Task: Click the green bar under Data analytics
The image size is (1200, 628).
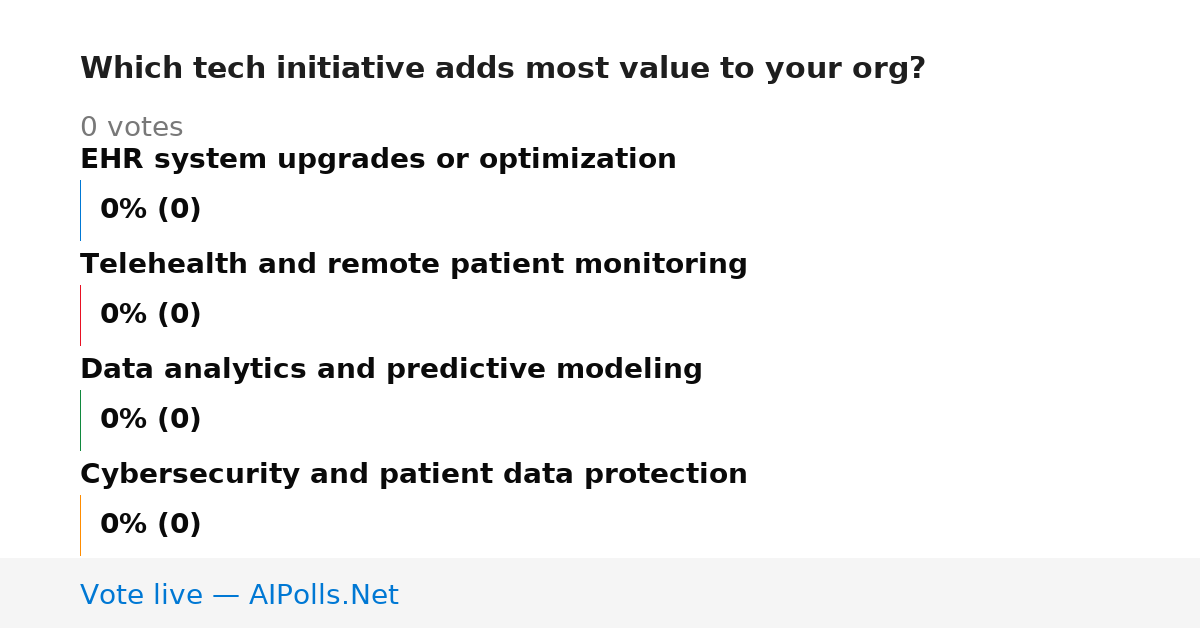Action: pos(80,420)
